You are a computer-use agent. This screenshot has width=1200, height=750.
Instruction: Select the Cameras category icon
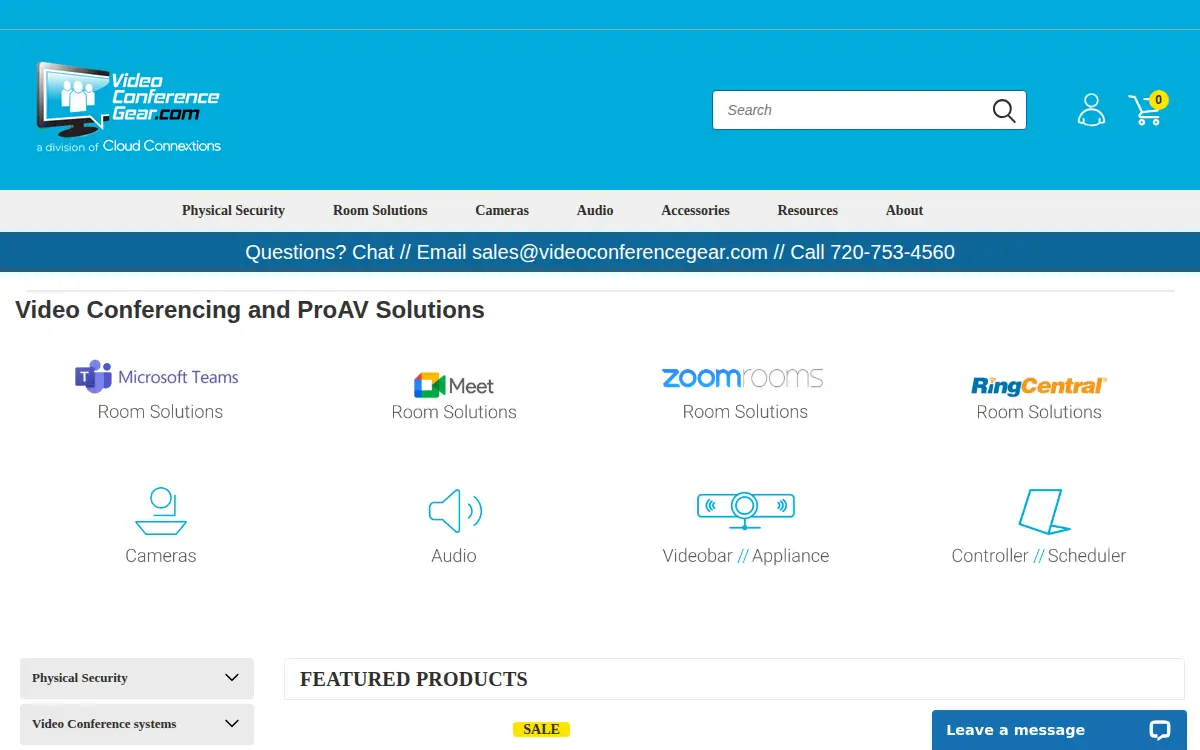161,511
